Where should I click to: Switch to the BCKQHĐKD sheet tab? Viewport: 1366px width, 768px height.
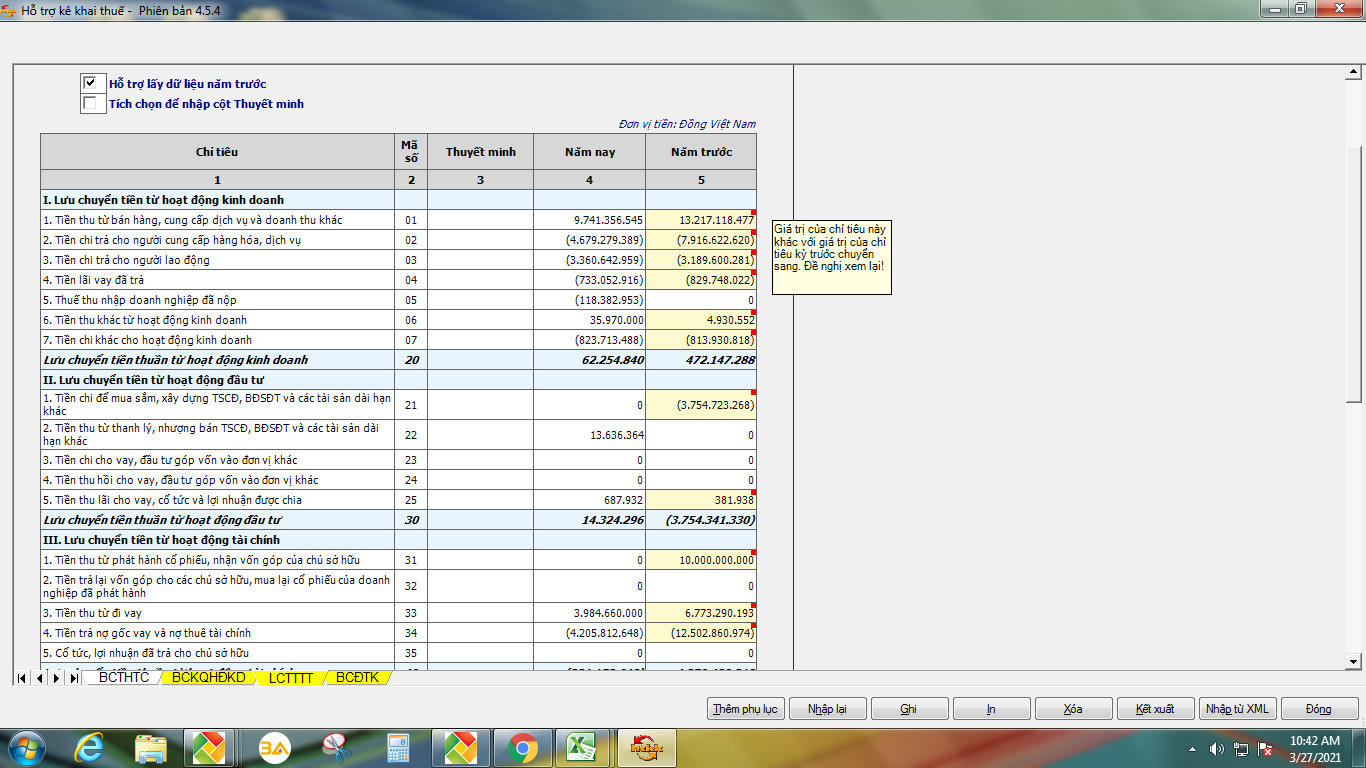[208, 678]
